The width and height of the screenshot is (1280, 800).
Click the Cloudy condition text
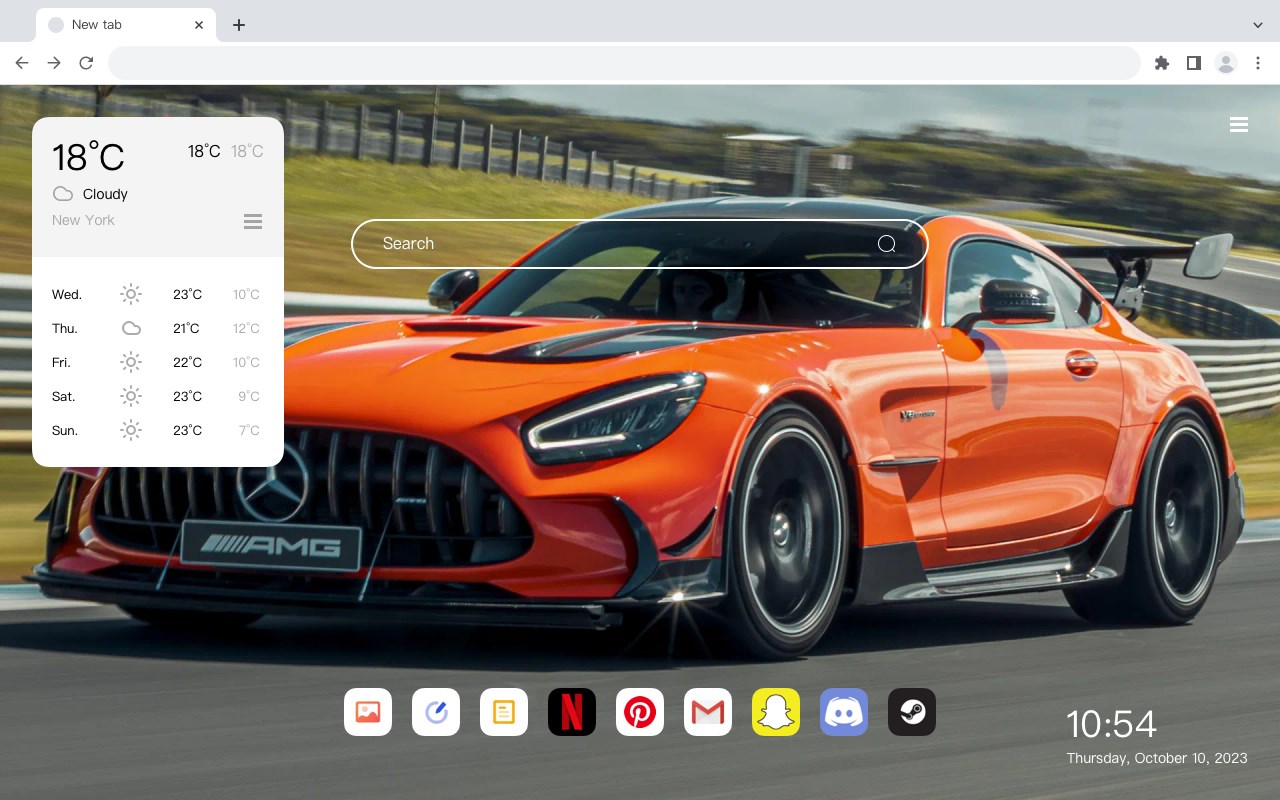tap(105, 194)
